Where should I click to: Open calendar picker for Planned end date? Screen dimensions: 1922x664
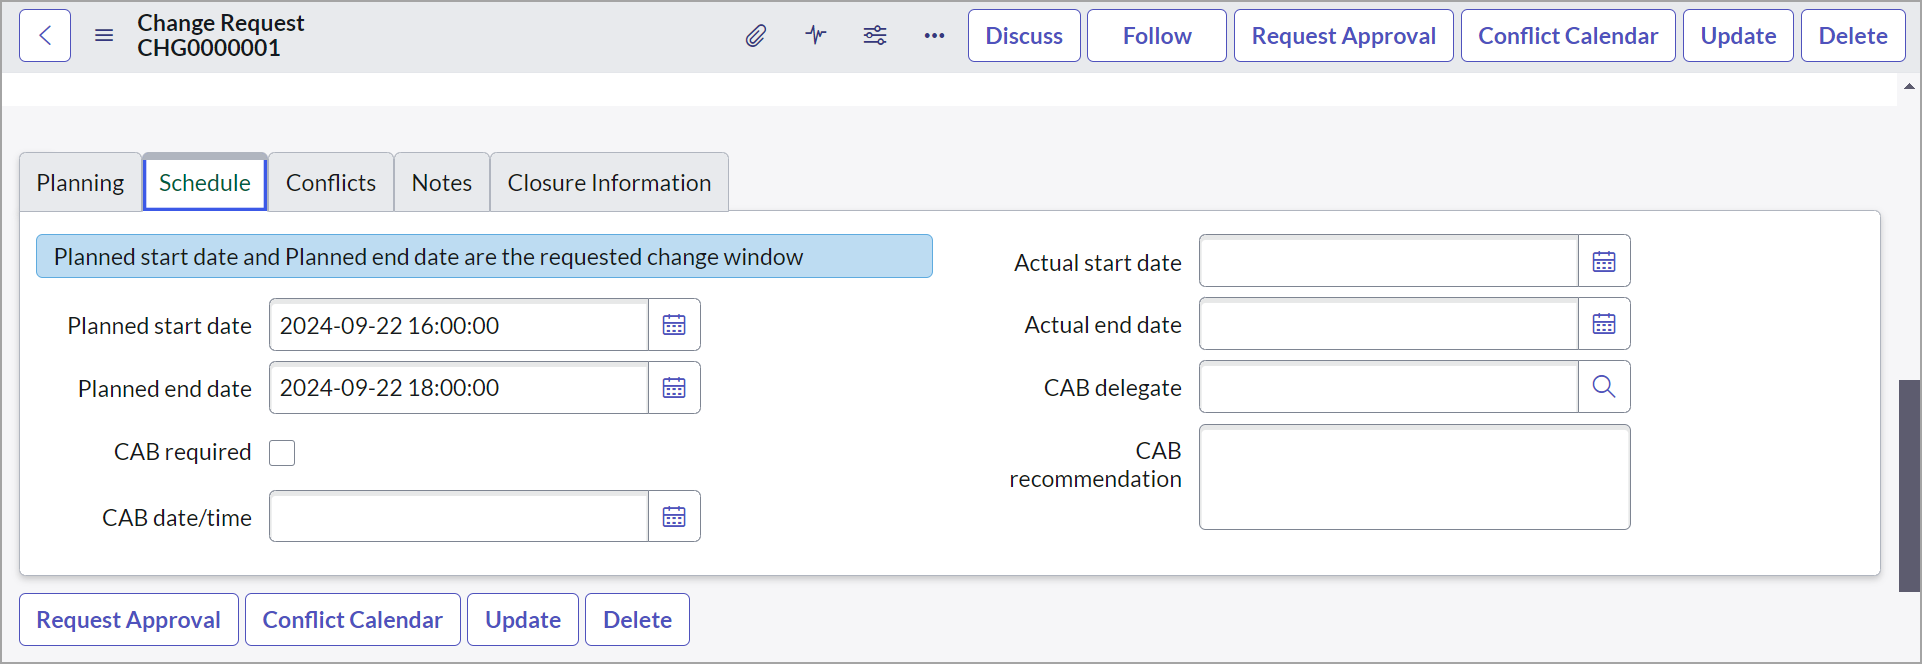(675, 388)
